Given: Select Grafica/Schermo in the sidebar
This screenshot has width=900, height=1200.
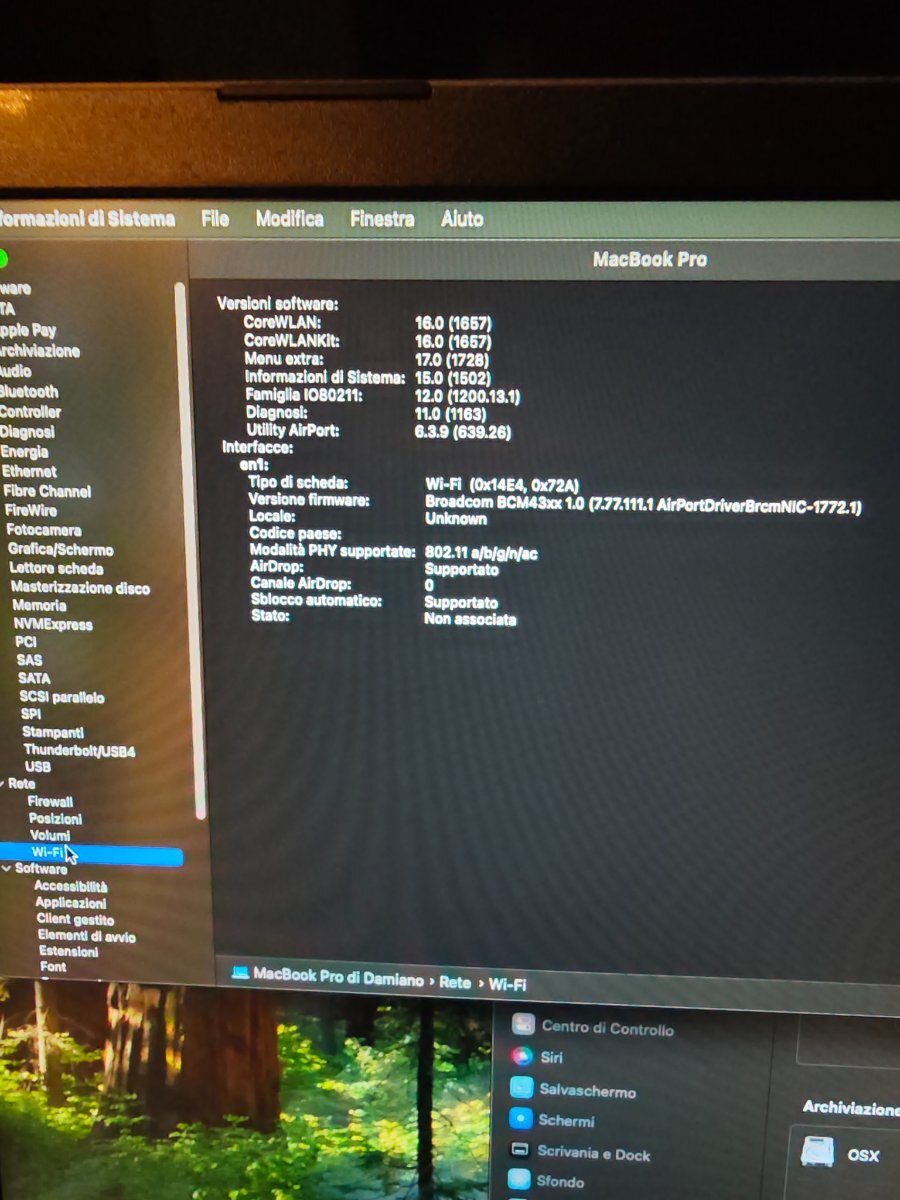Looking at the screenshot, I should click(x=61, y=550).
